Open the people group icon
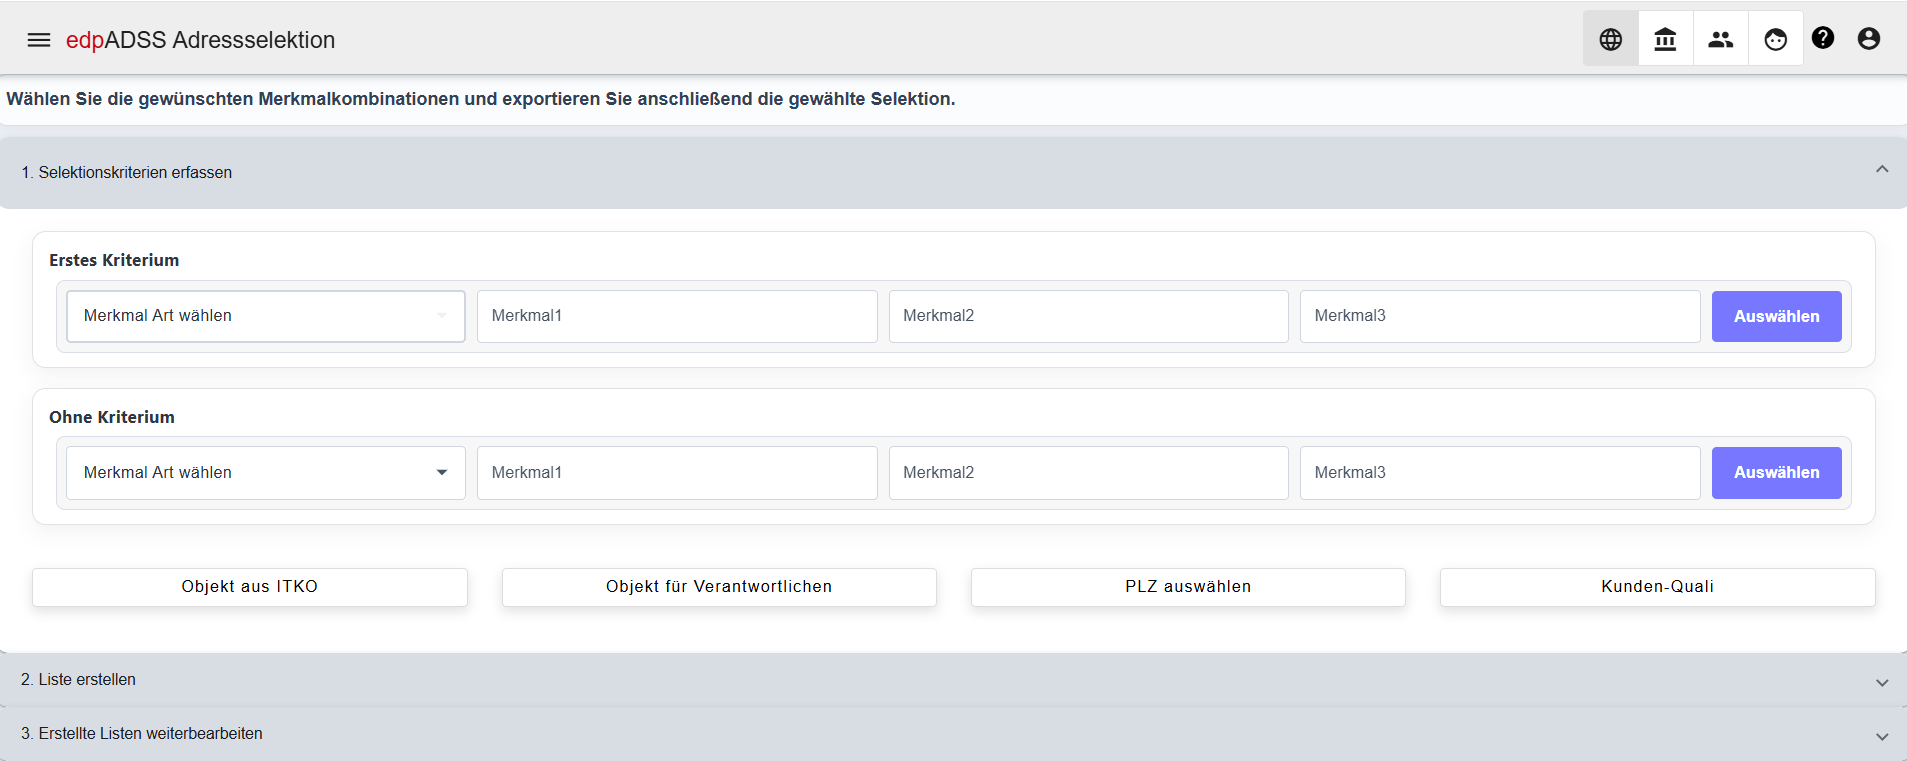1907x761 pixels. coord(1720,39)
